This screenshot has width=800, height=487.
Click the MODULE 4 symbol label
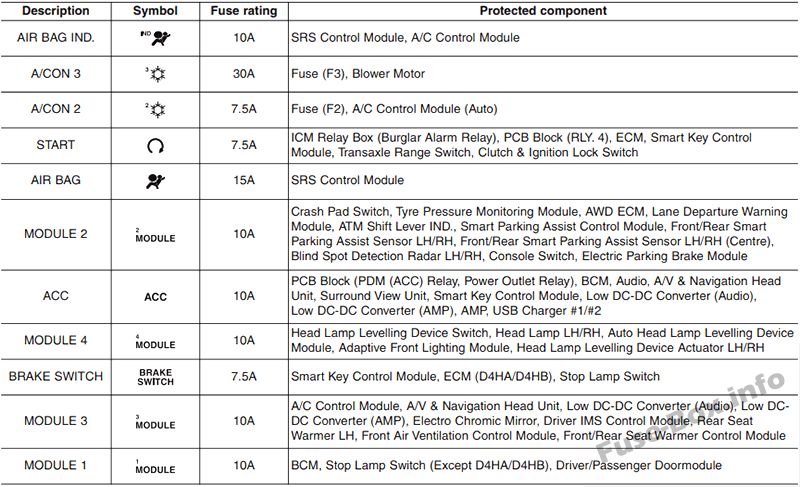pos(155,342)
